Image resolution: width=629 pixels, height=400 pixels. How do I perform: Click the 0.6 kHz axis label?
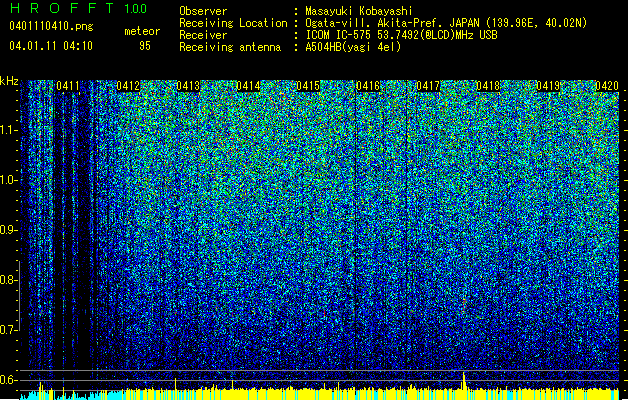click(x=8, y=380)
